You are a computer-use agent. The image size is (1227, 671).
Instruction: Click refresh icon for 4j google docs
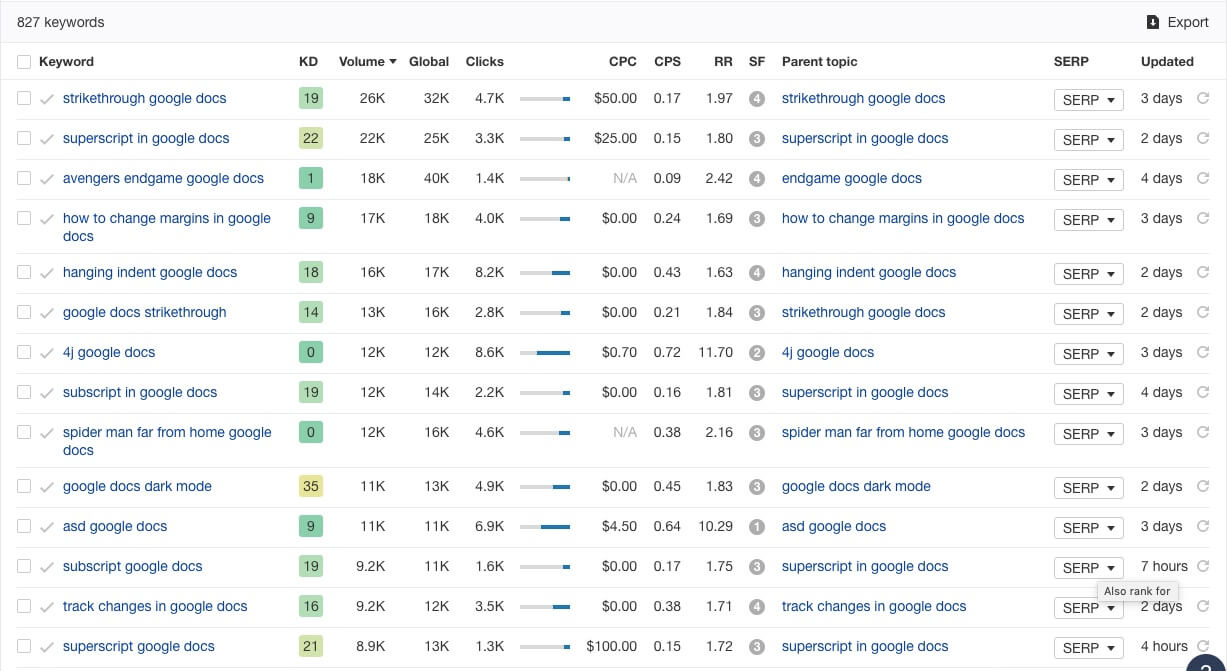tap(1203, 353)
